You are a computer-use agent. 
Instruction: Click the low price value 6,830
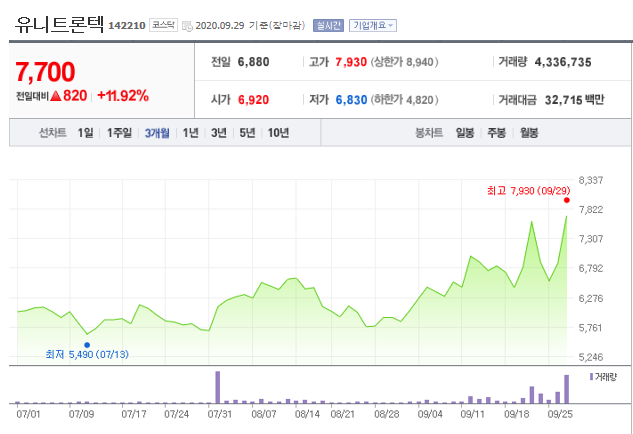351,100
